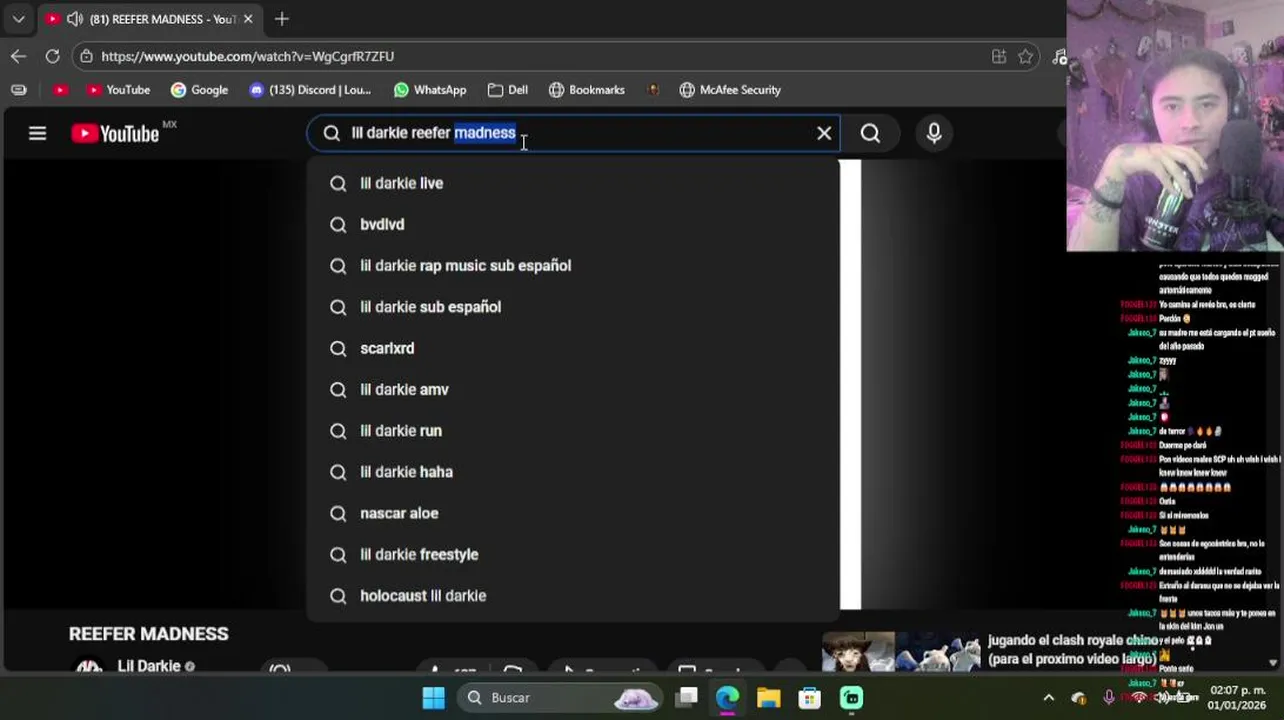The height and width of the screenshot is (720, 1284).
Task: Reload the page with refresh button
Action: [x=52, y=56]
